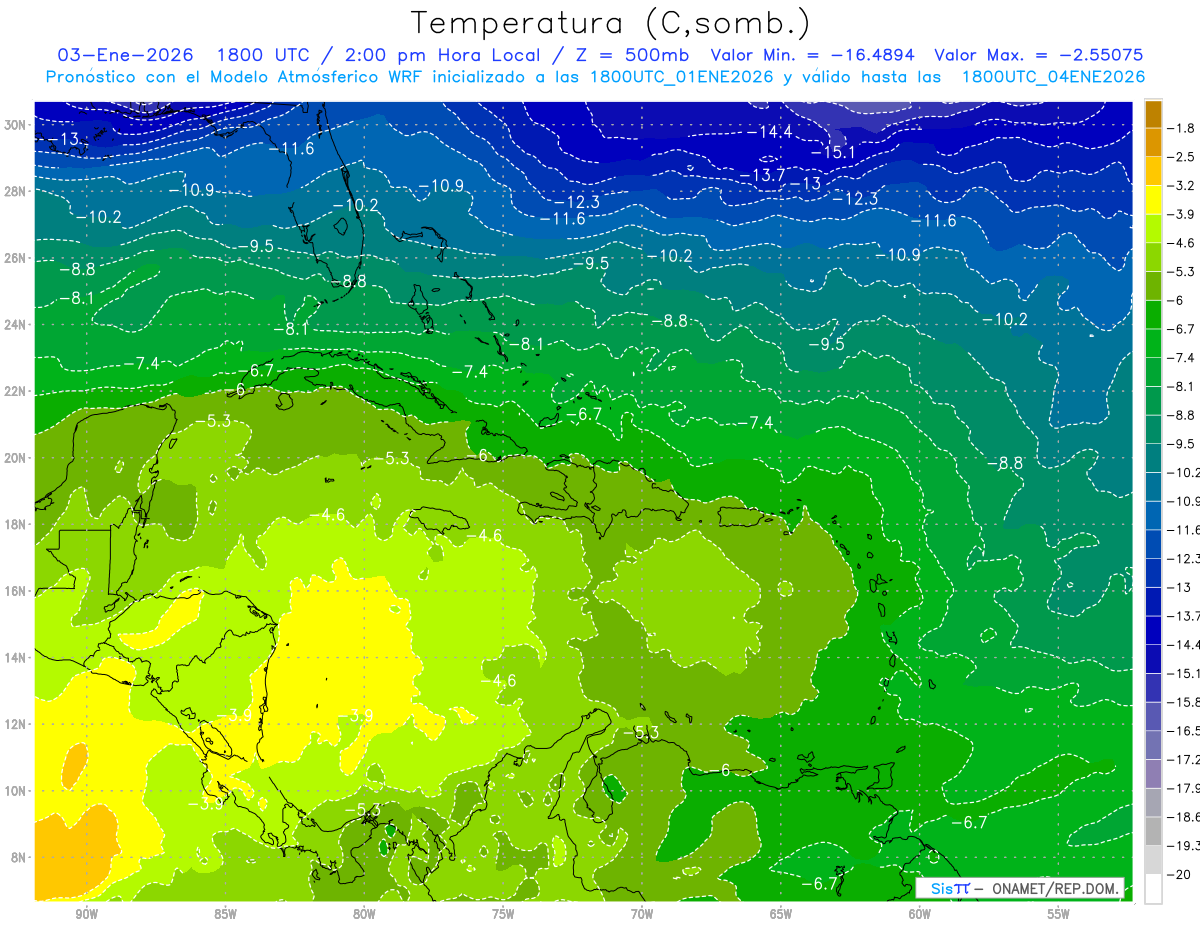Viewport: 1200px width, 927px height.
Task: Pick the green swatch between -6 and -6.7
Action: click(1153, 314)
